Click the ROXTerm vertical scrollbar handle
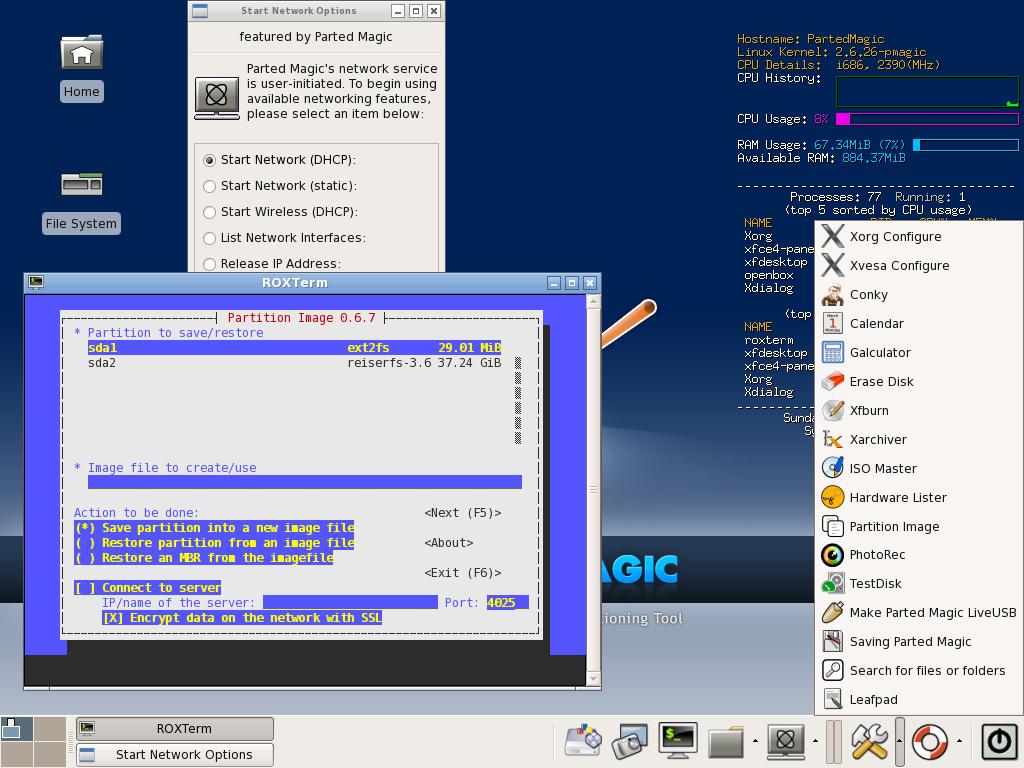This screenshot has height=768, width=1024. pyautogui.click(x=594, y=489)
